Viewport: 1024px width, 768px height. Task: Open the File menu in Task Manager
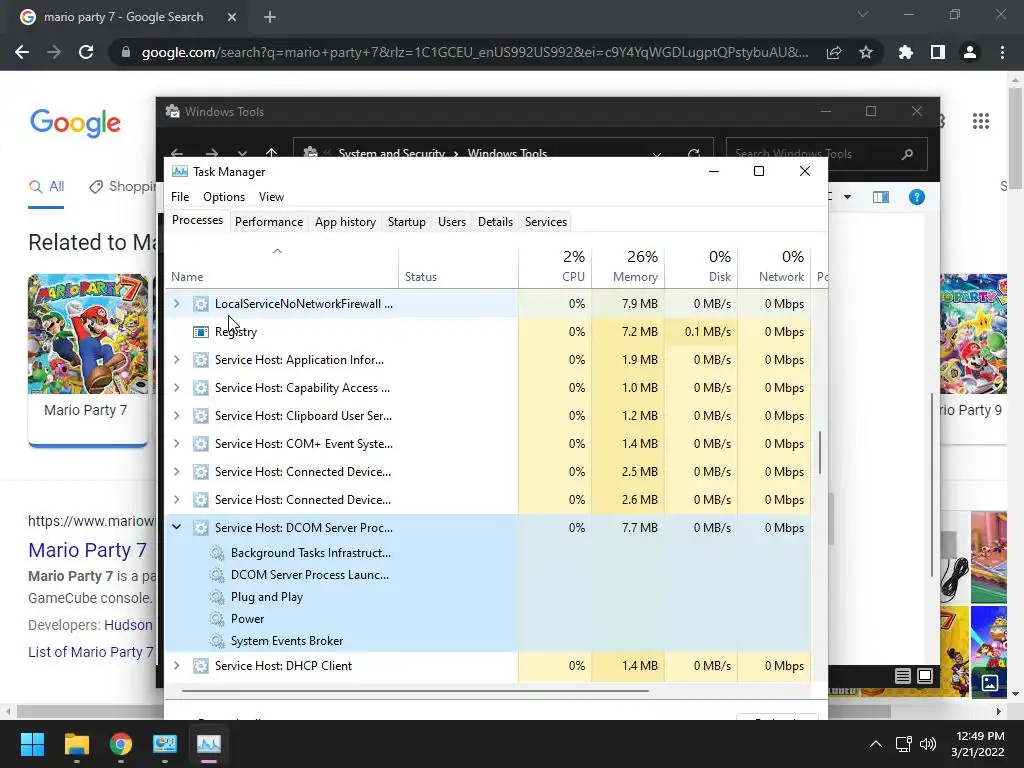(180, 197)
